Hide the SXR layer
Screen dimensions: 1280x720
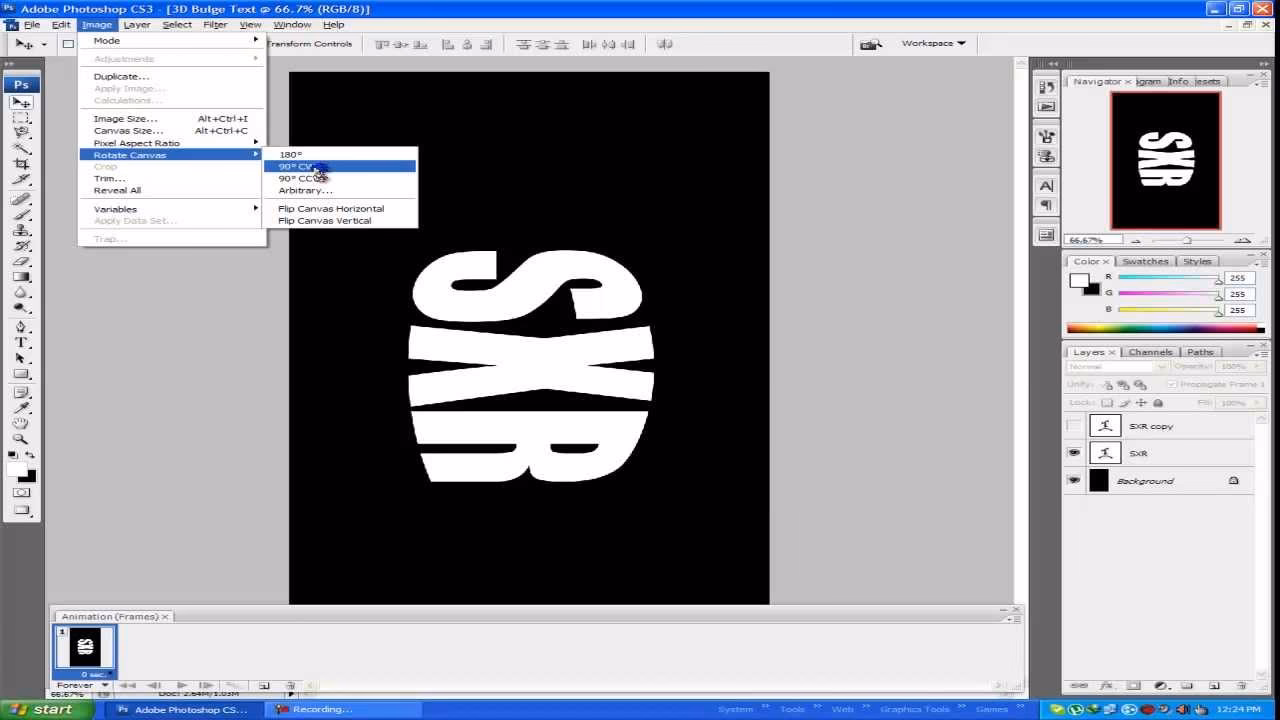pyautogui.click(x=1074, y=453)
